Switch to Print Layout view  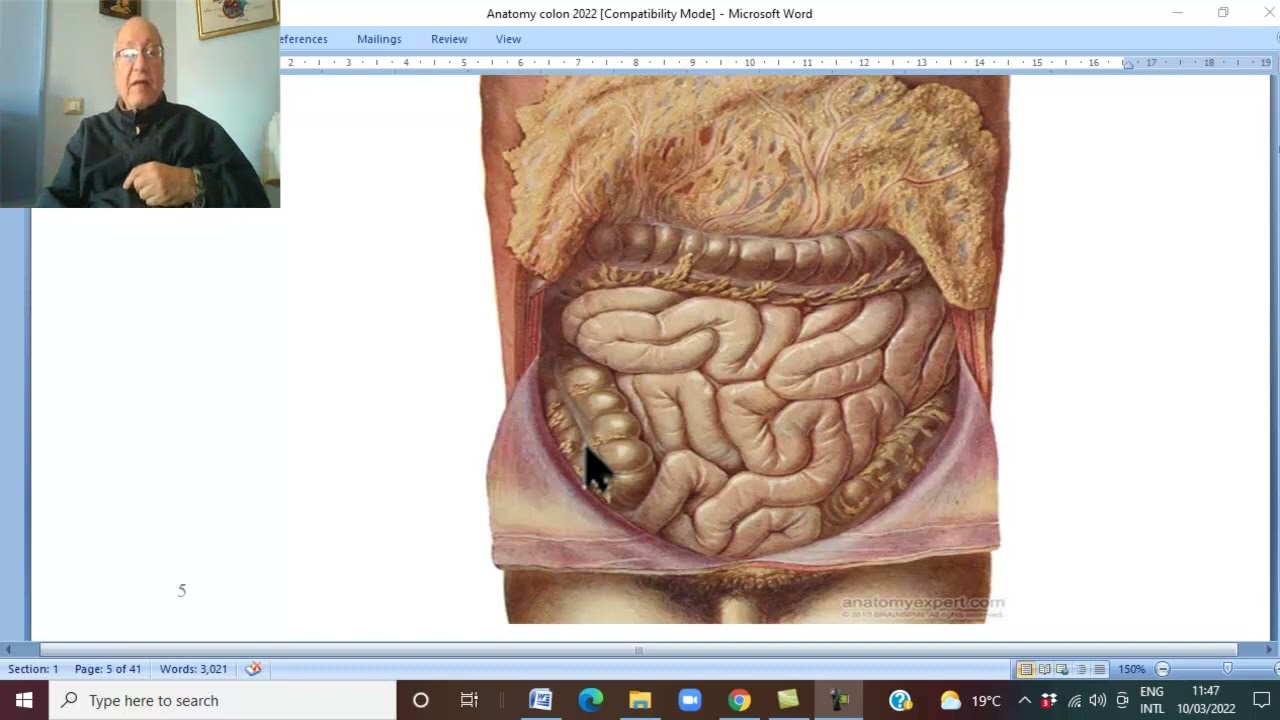(x=1025, y=669)
